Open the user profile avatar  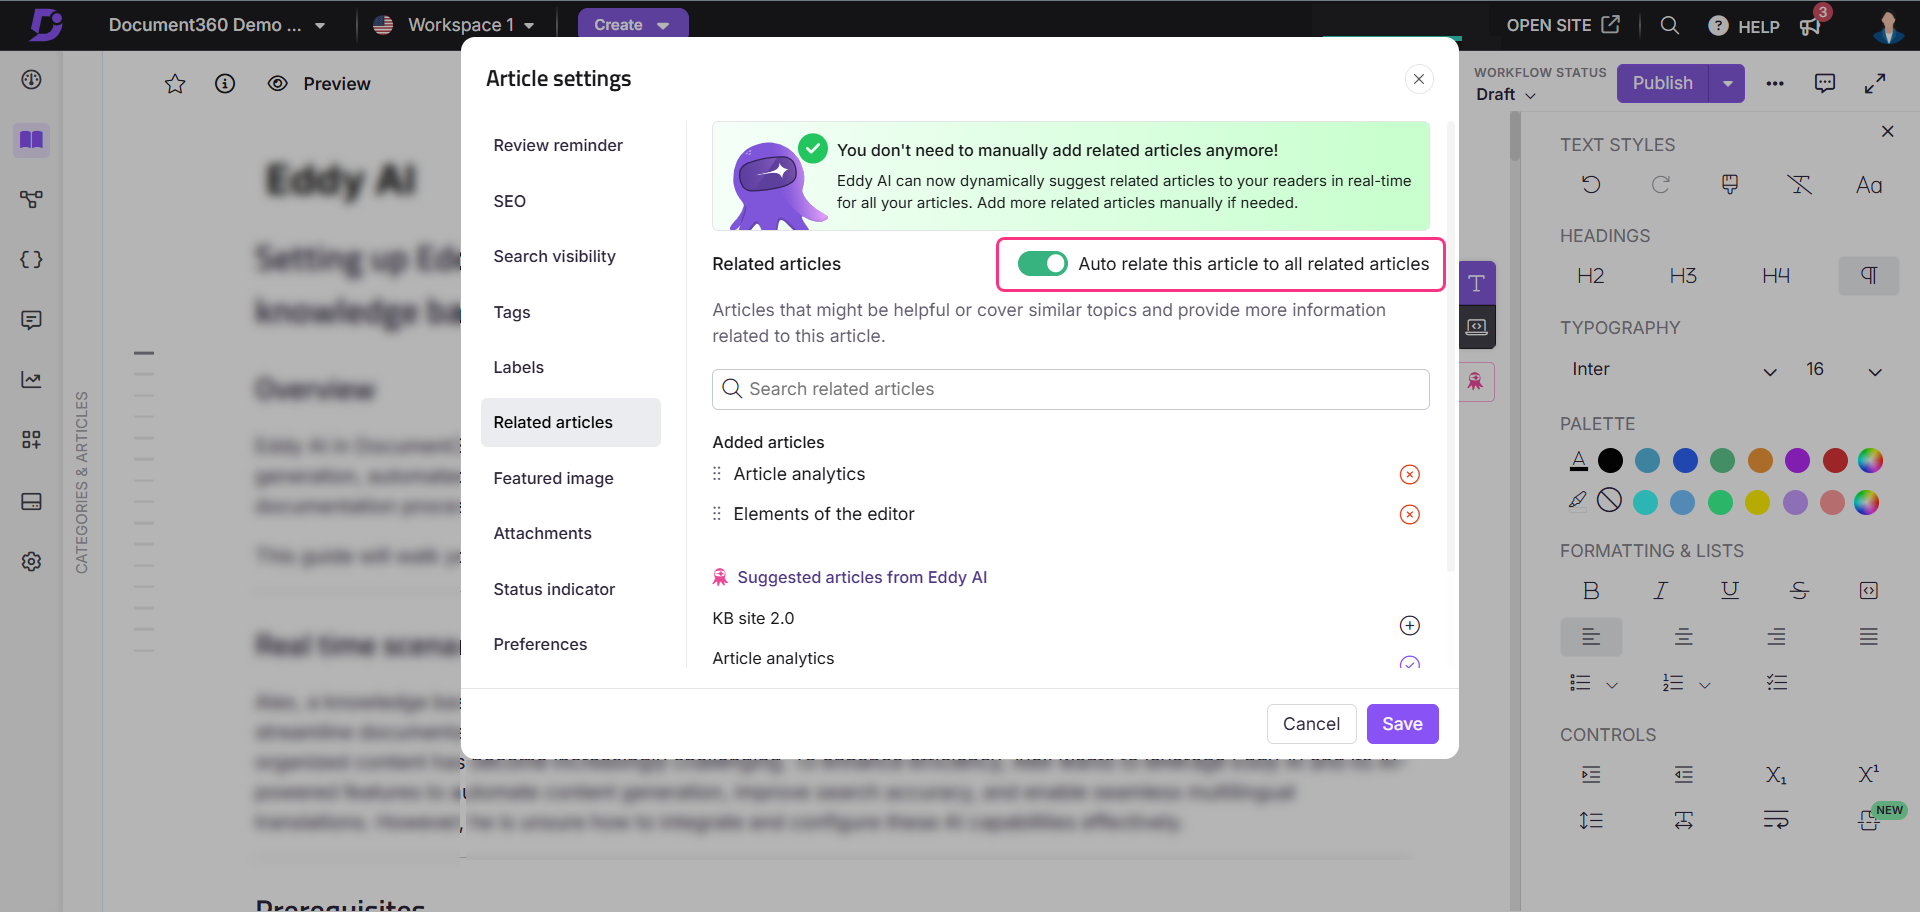pos(1887,26)
